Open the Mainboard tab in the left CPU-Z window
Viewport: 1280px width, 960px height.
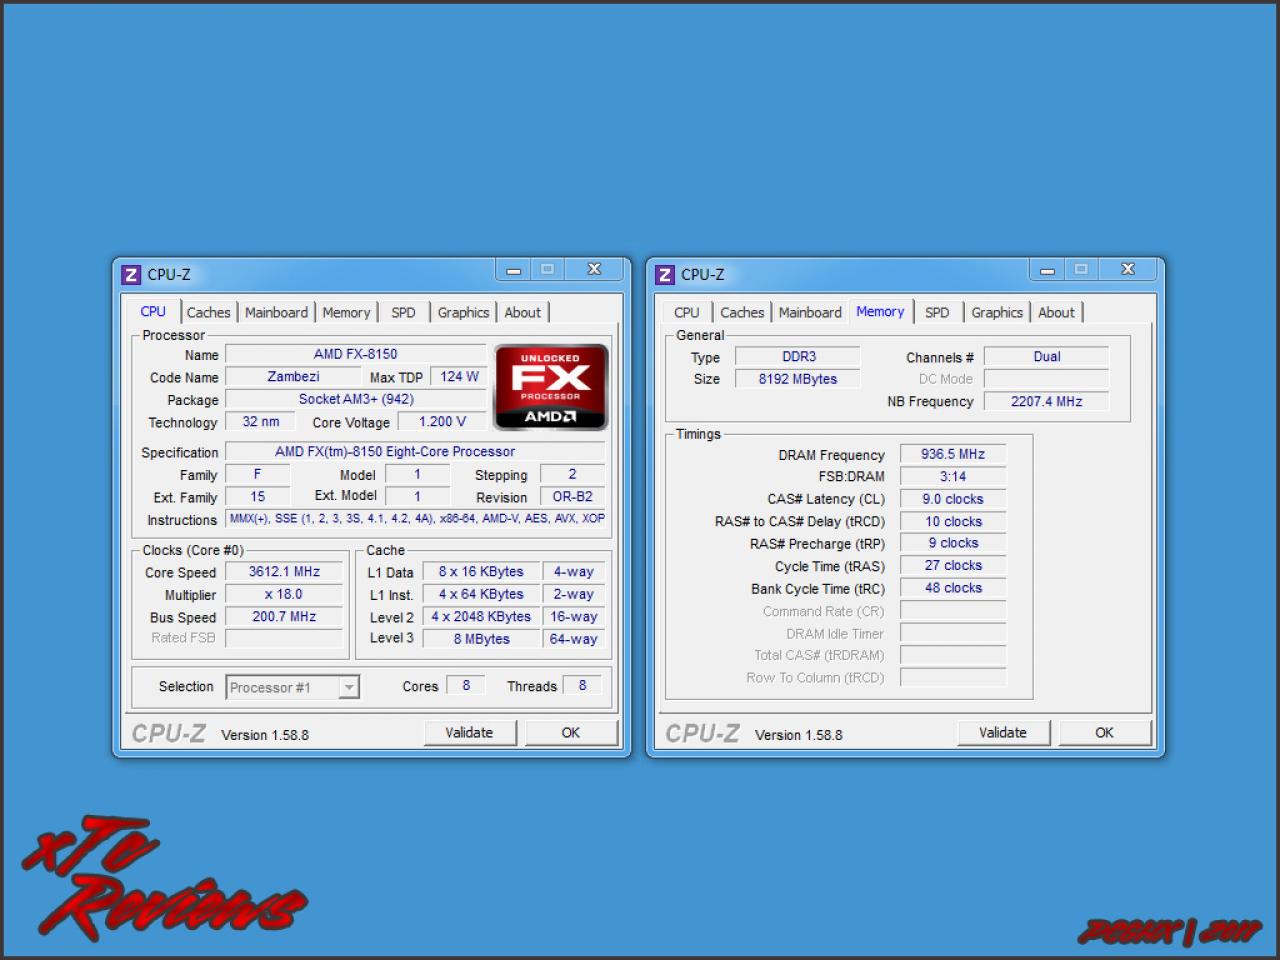[276, 312]
